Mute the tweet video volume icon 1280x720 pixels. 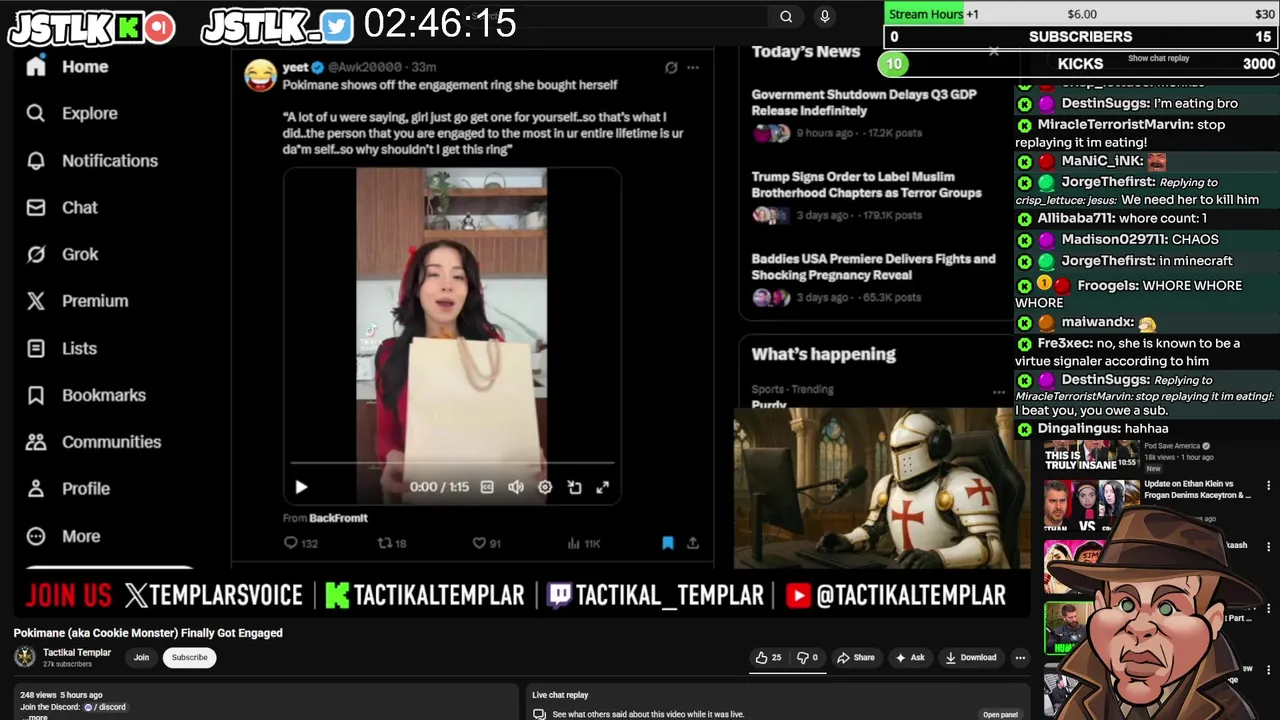(x=516, y=487)
